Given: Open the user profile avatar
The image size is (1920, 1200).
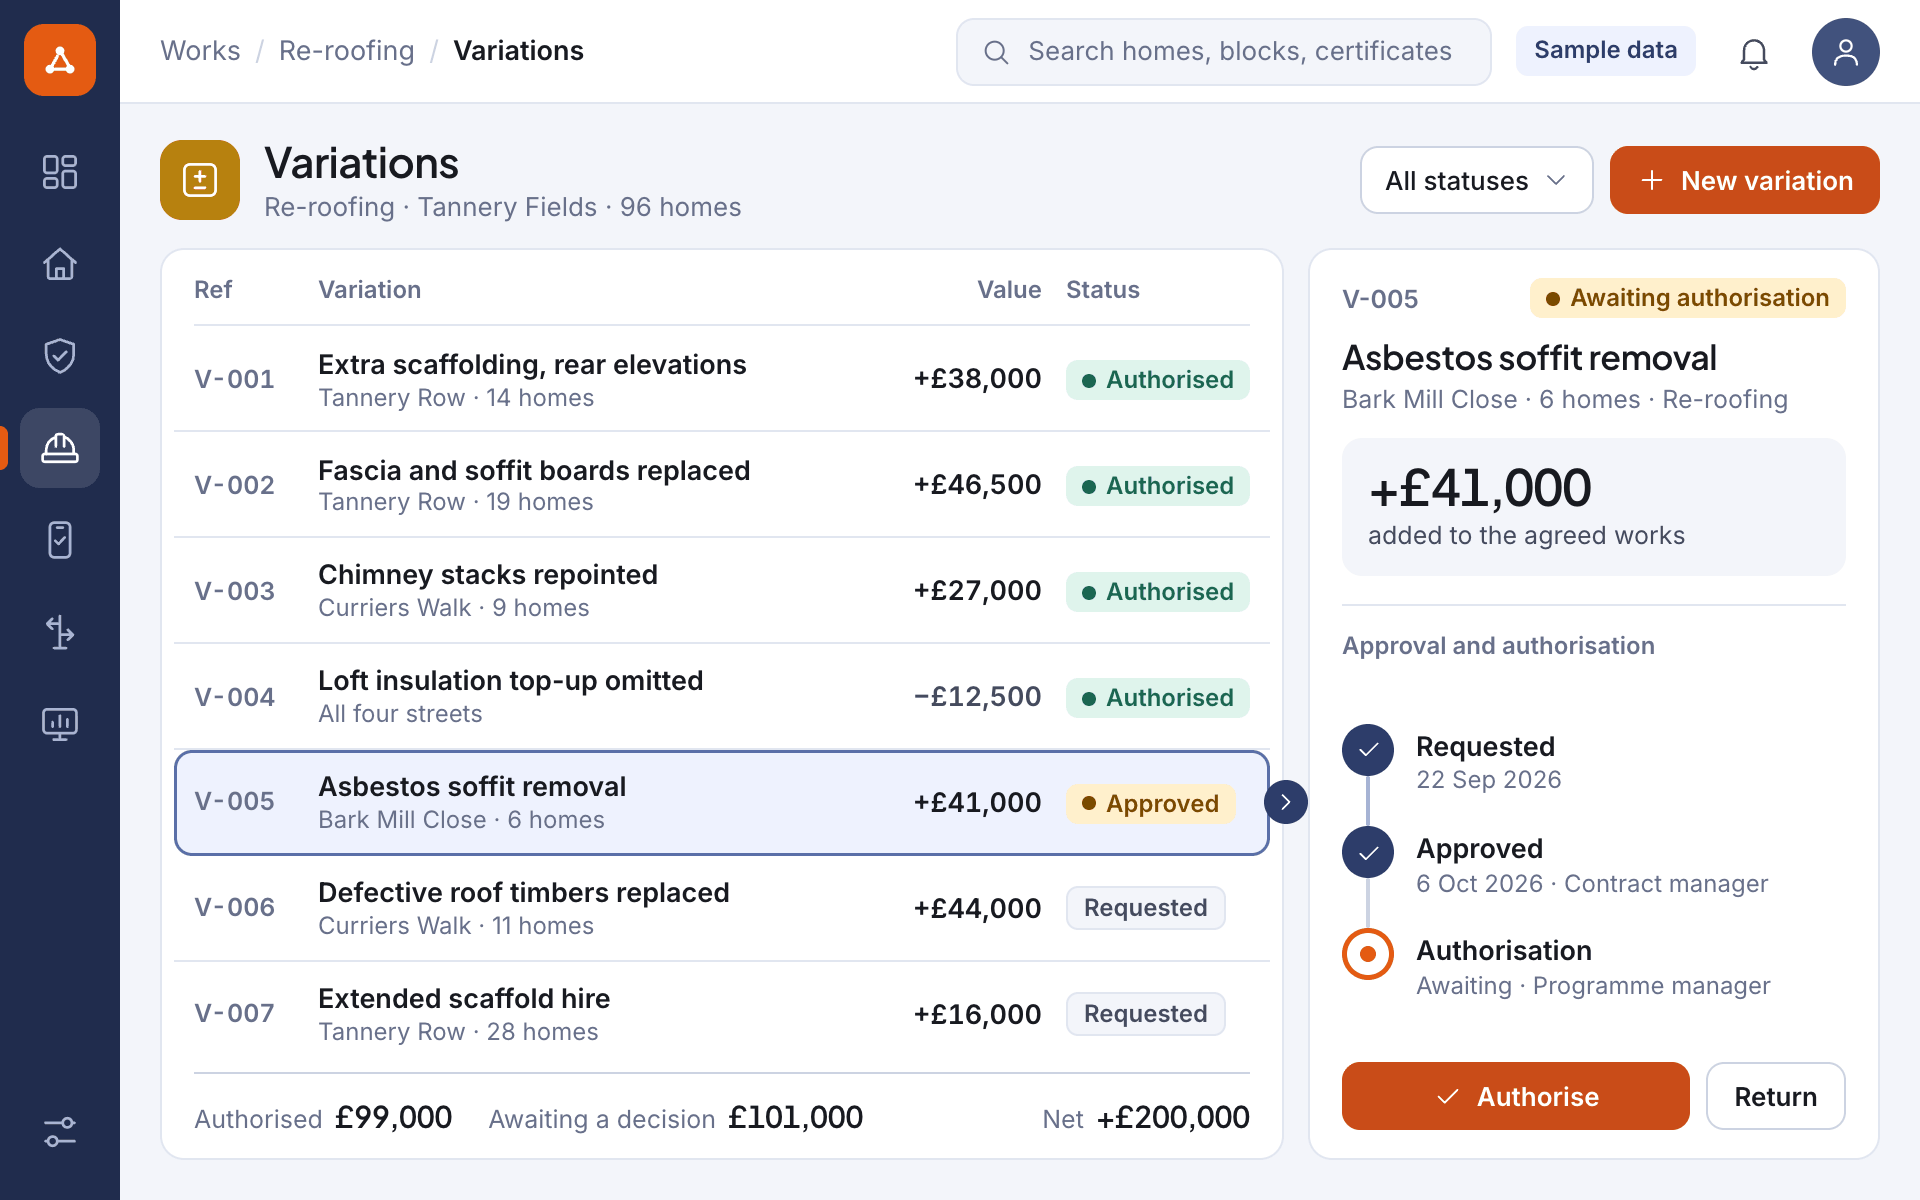Looking at the screenshot, I should [1846, 52].
